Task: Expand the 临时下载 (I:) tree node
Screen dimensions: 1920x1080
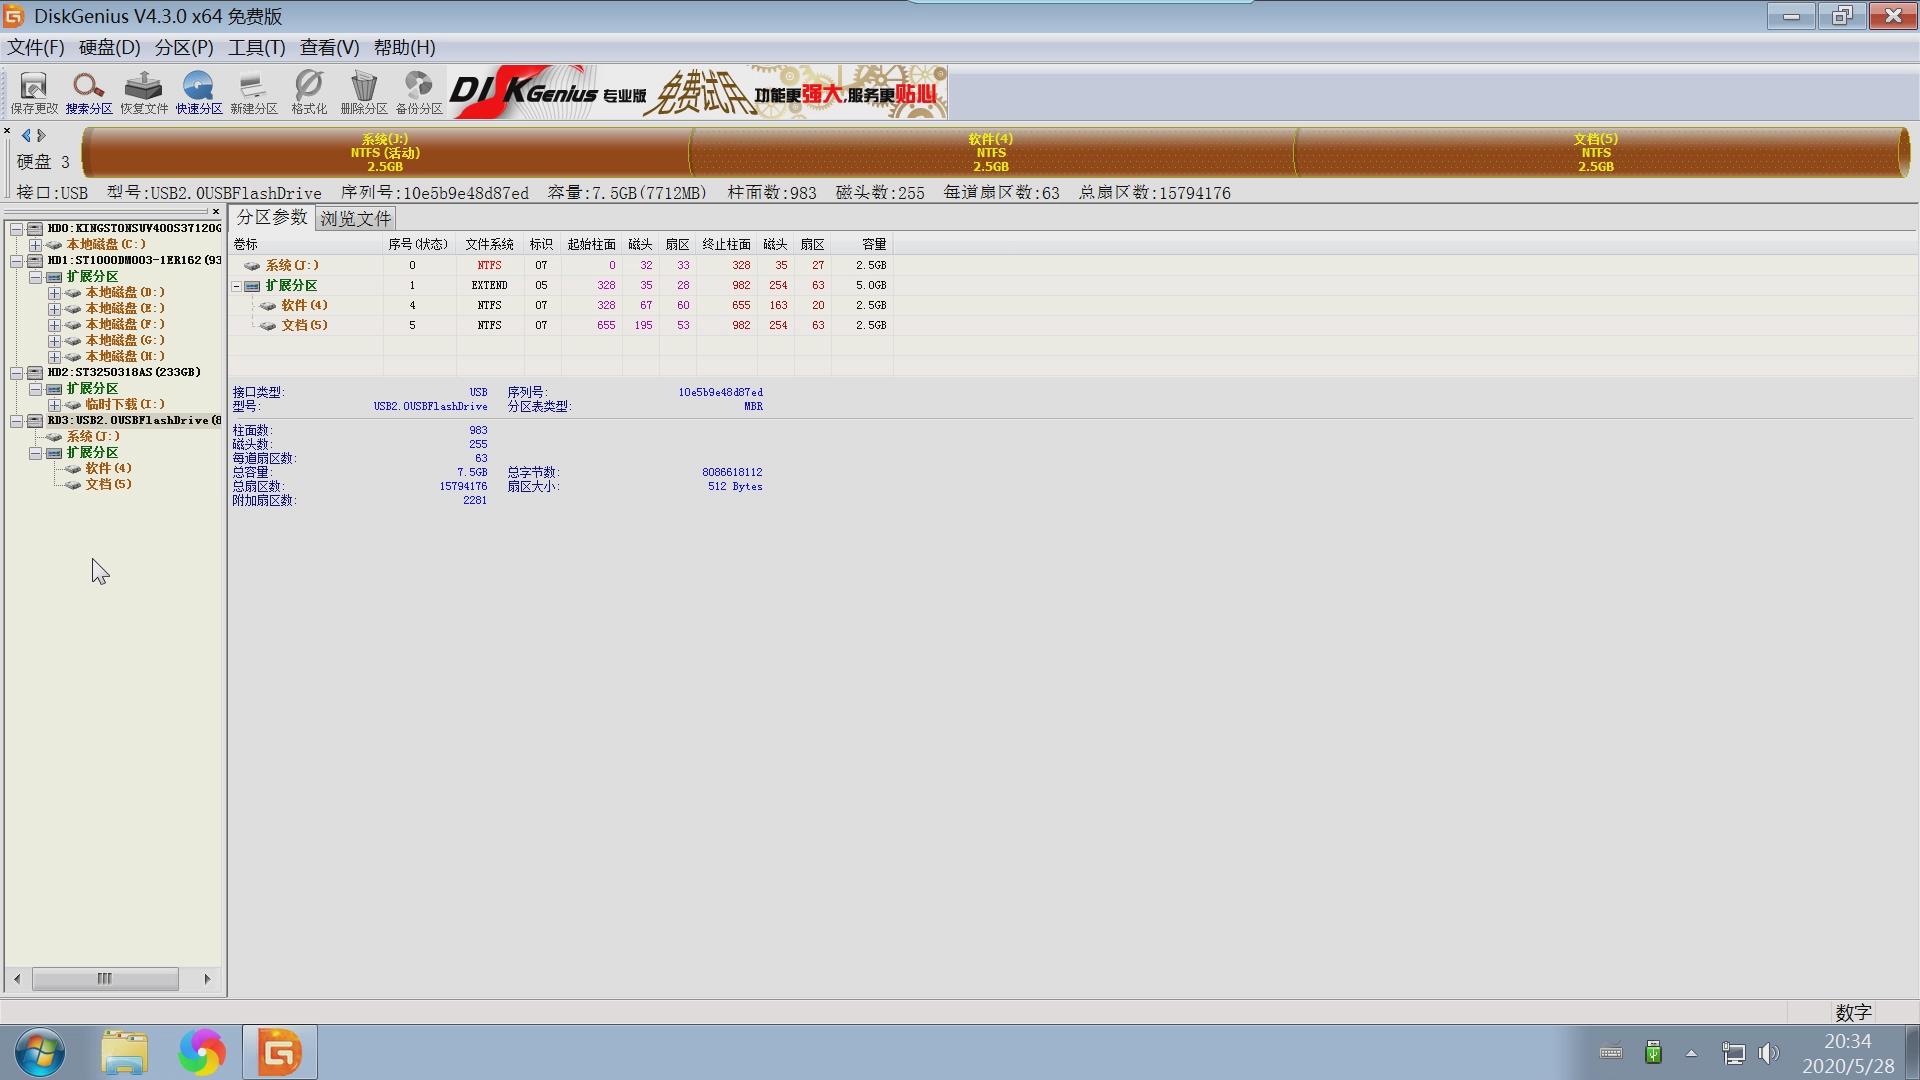Action: pyautogui.click(x=54, y=405)
